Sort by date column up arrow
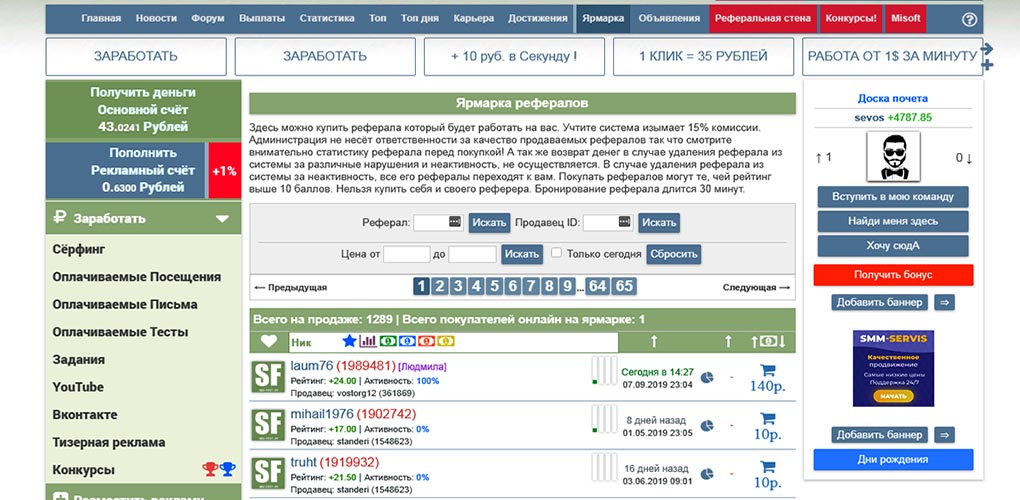The width and height of the screenshot is (1020, 500). point(654,341)
